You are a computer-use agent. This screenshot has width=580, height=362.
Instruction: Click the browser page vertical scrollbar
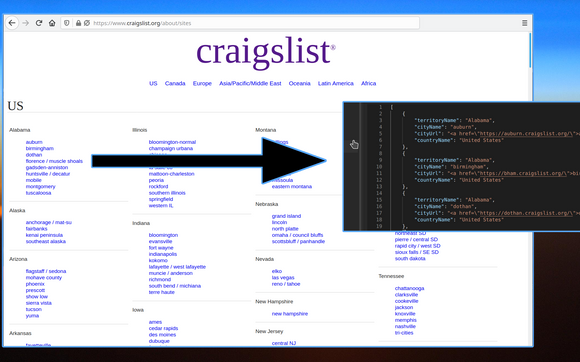530,50
